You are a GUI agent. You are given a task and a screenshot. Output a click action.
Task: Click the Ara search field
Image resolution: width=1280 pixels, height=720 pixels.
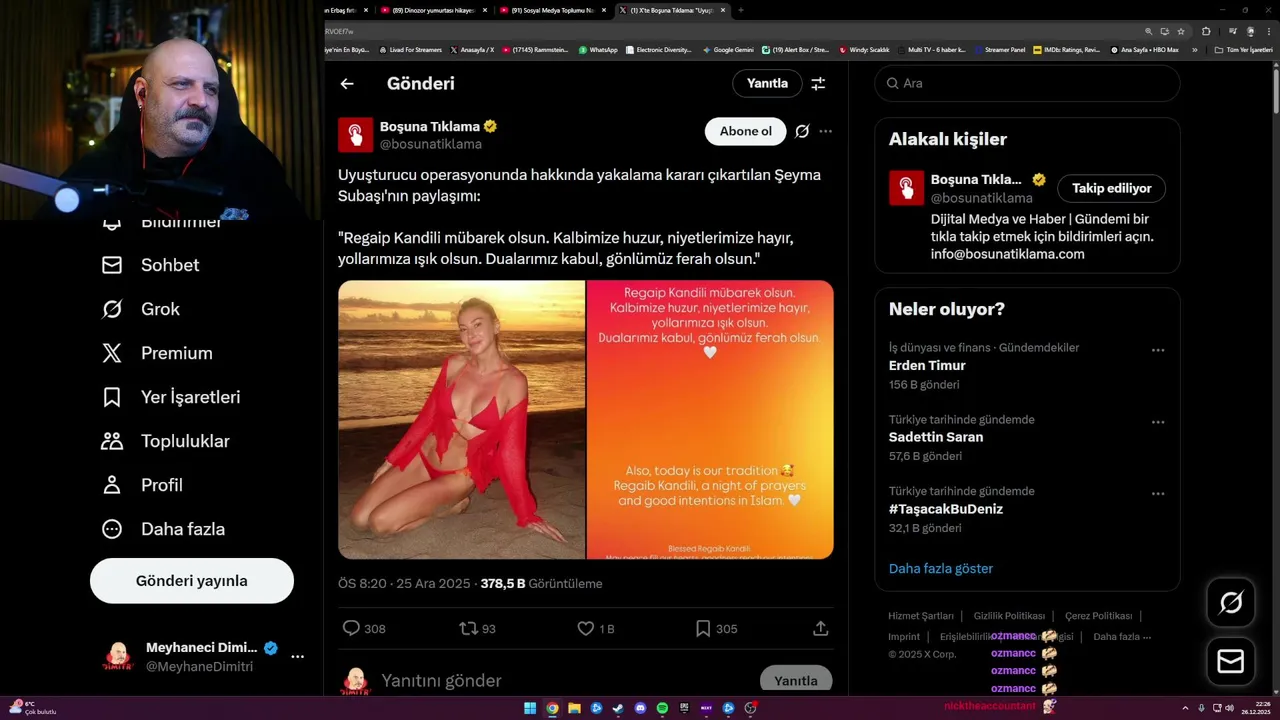(1027, 84)
